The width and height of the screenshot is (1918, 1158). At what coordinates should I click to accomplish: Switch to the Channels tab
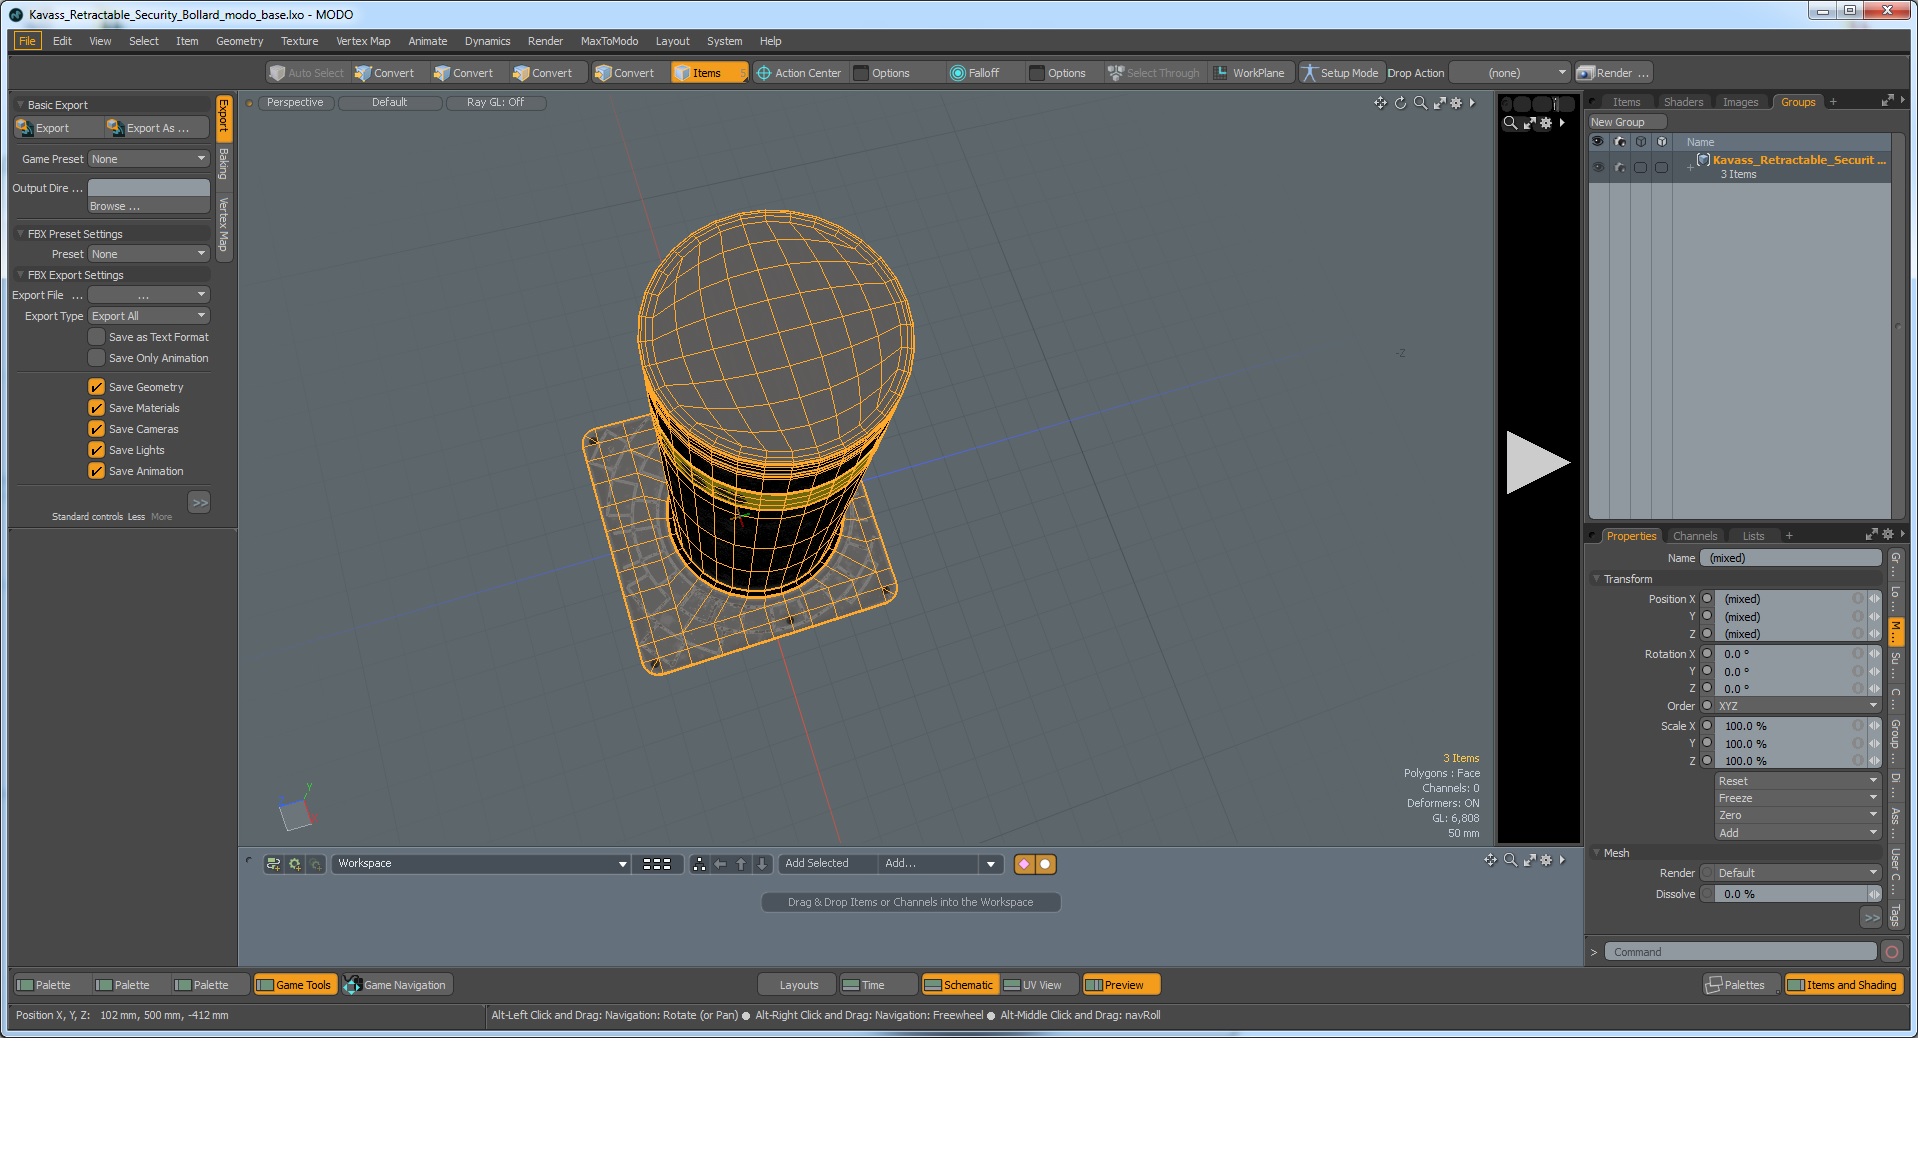click(1694, 536)
